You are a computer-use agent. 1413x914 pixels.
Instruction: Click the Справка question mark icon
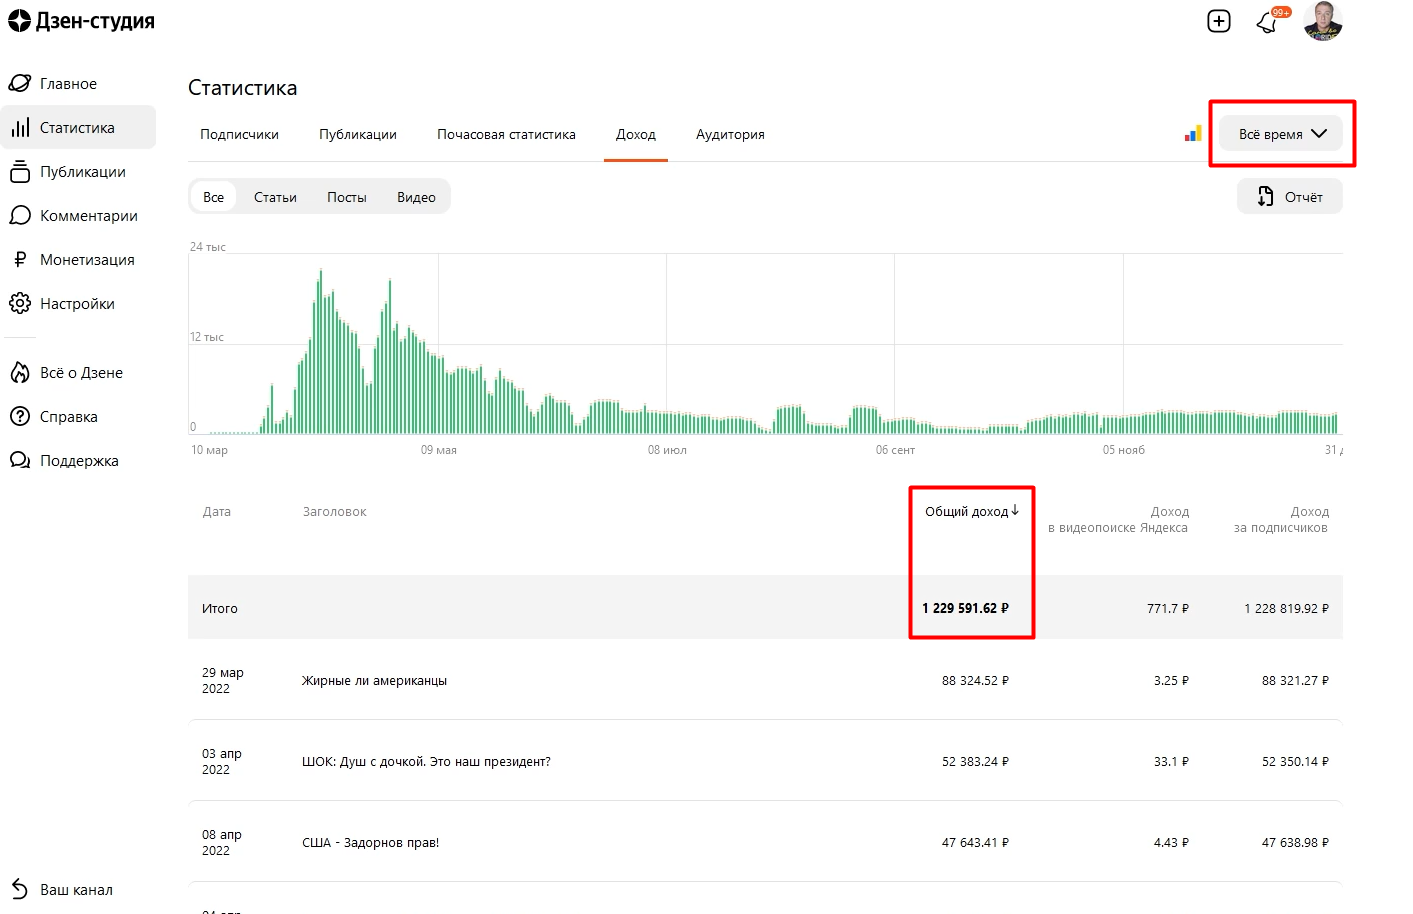point(20,416)
